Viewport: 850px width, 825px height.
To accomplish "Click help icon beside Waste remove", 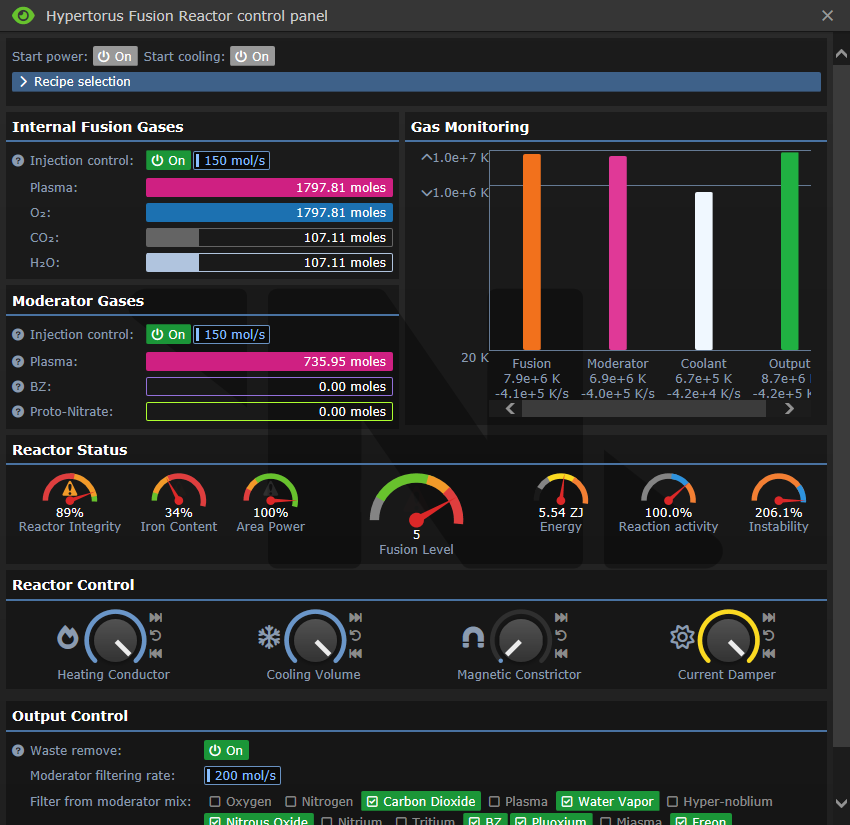I will pos(18,751).
